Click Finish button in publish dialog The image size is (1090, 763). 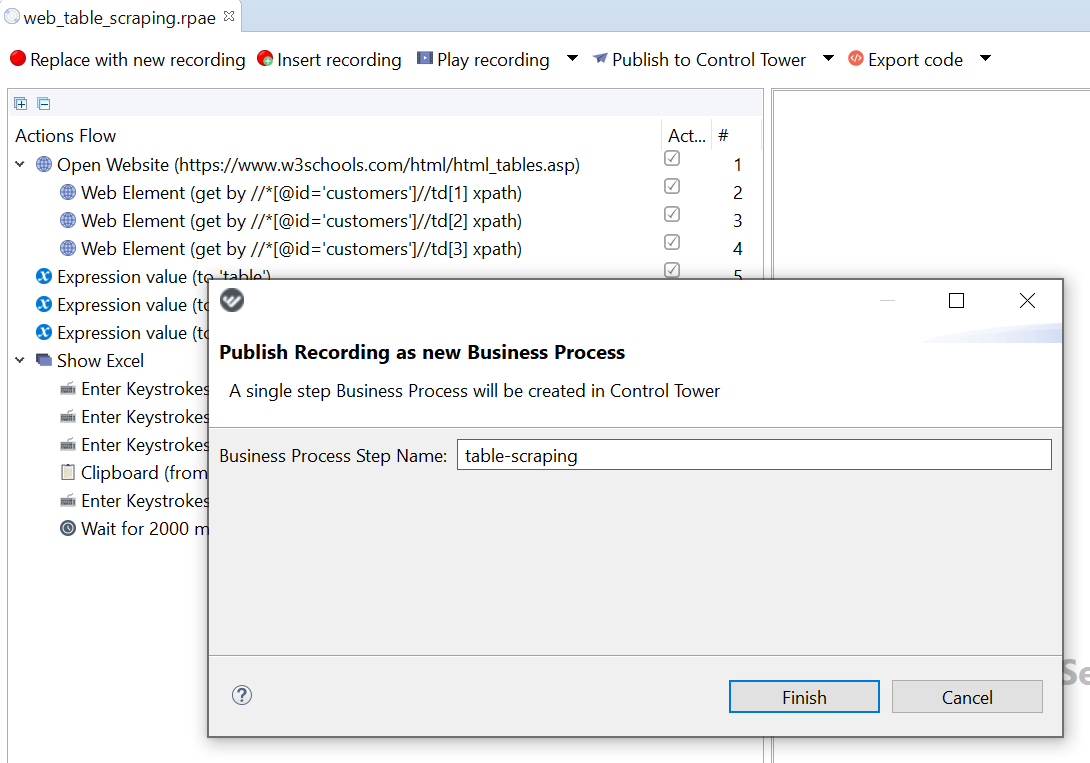pyautogui.click(x=804, y=697)
